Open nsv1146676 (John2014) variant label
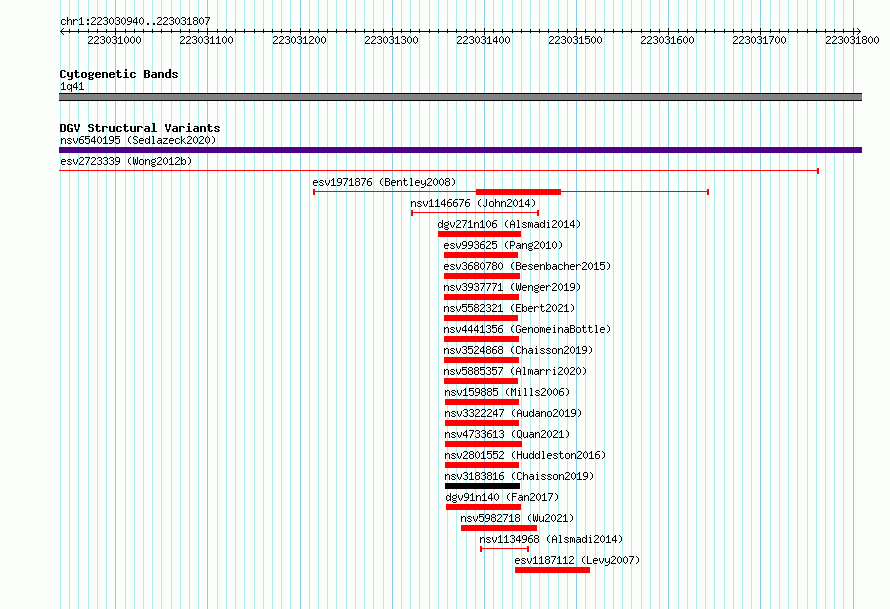 click(x=473, y=203)
